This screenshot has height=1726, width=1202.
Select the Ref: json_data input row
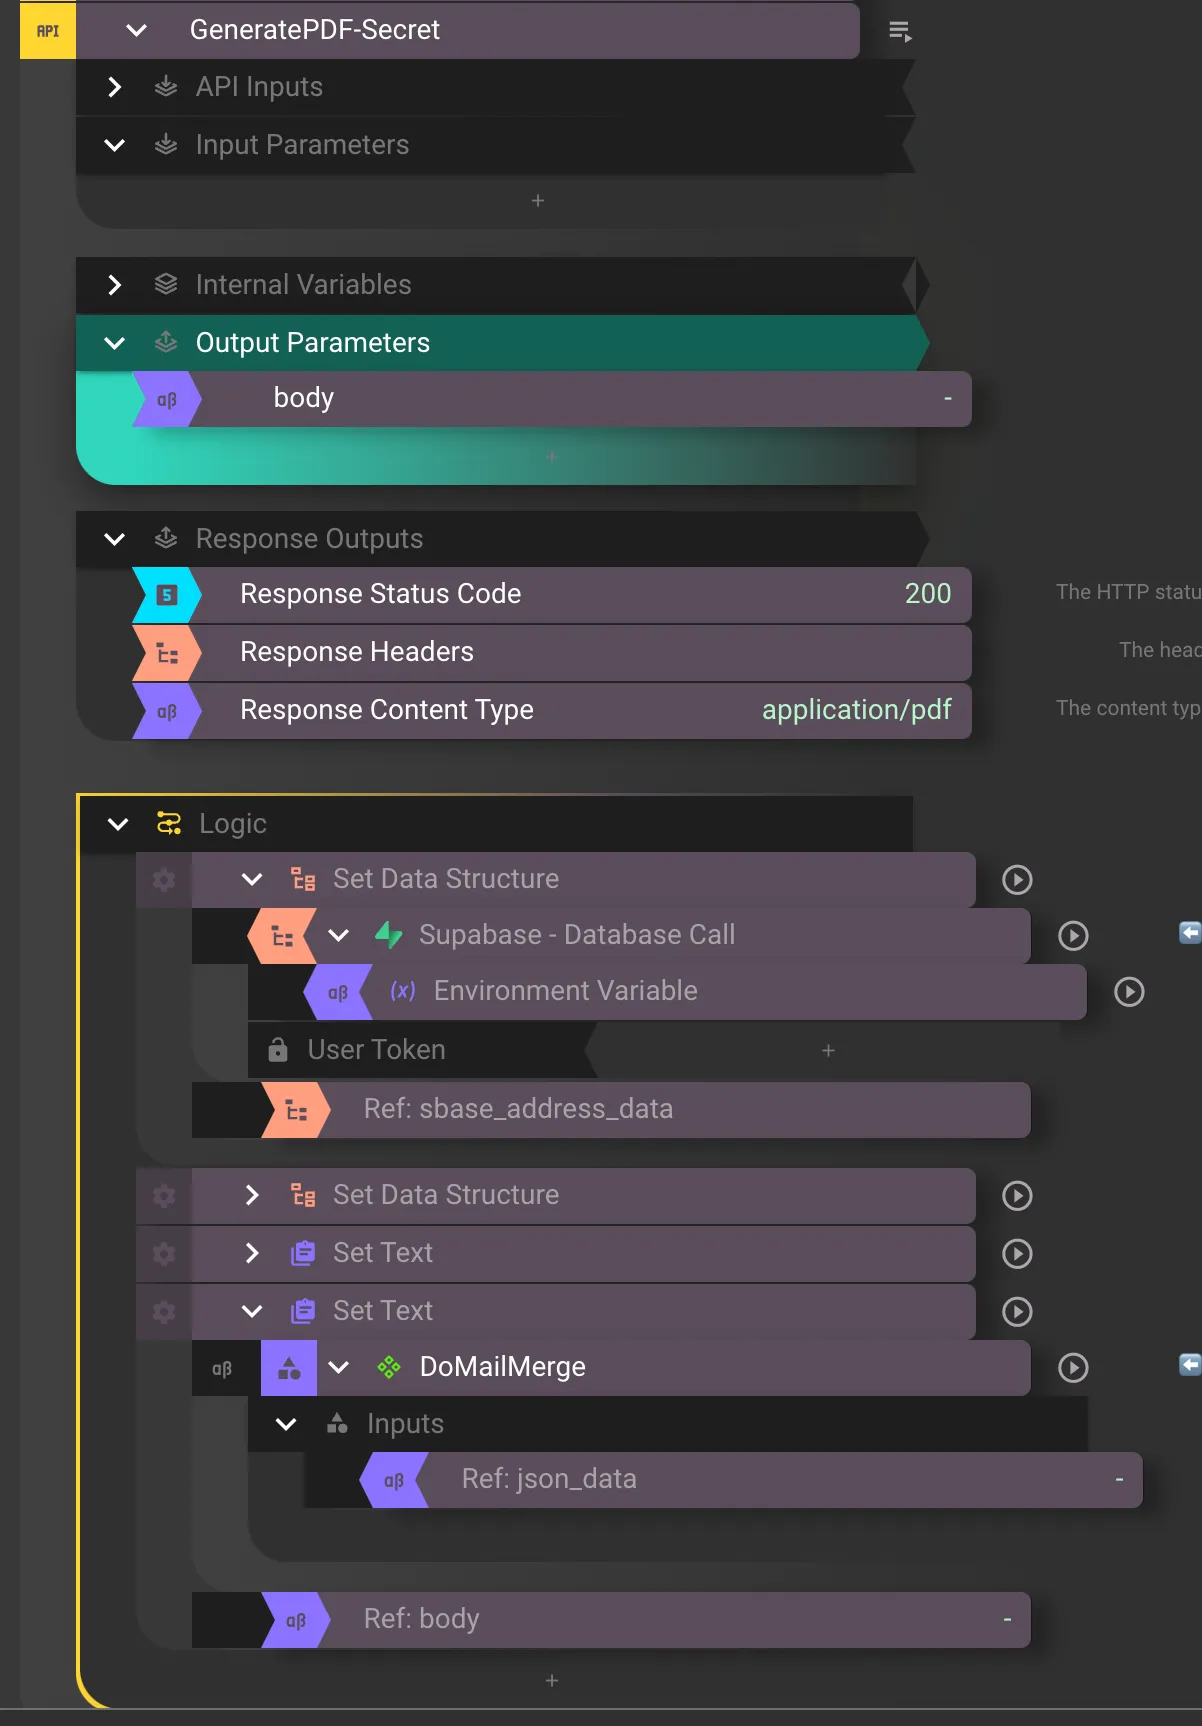click(x=549, y=1480)
